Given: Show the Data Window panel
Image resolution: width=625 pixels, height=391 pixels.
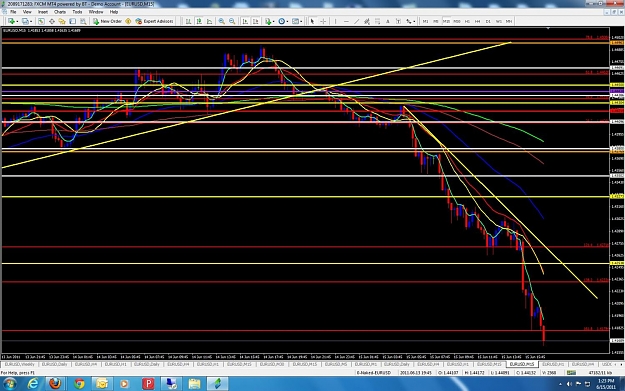Looking at the screenshot, I should point(52,21).
